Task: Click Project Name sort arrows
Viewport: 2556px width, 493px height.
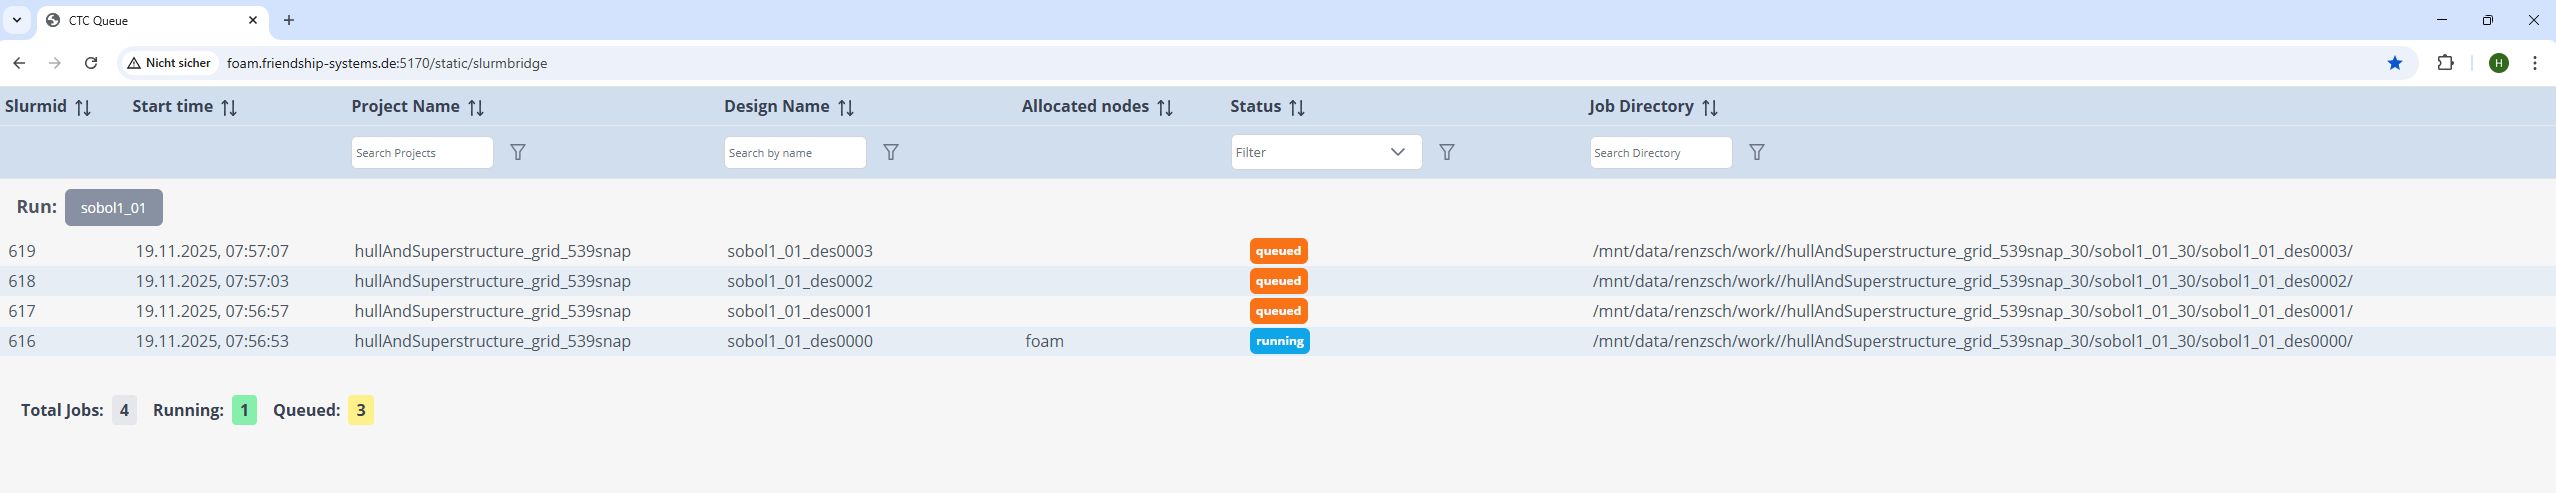Action: tap(476, 107)
